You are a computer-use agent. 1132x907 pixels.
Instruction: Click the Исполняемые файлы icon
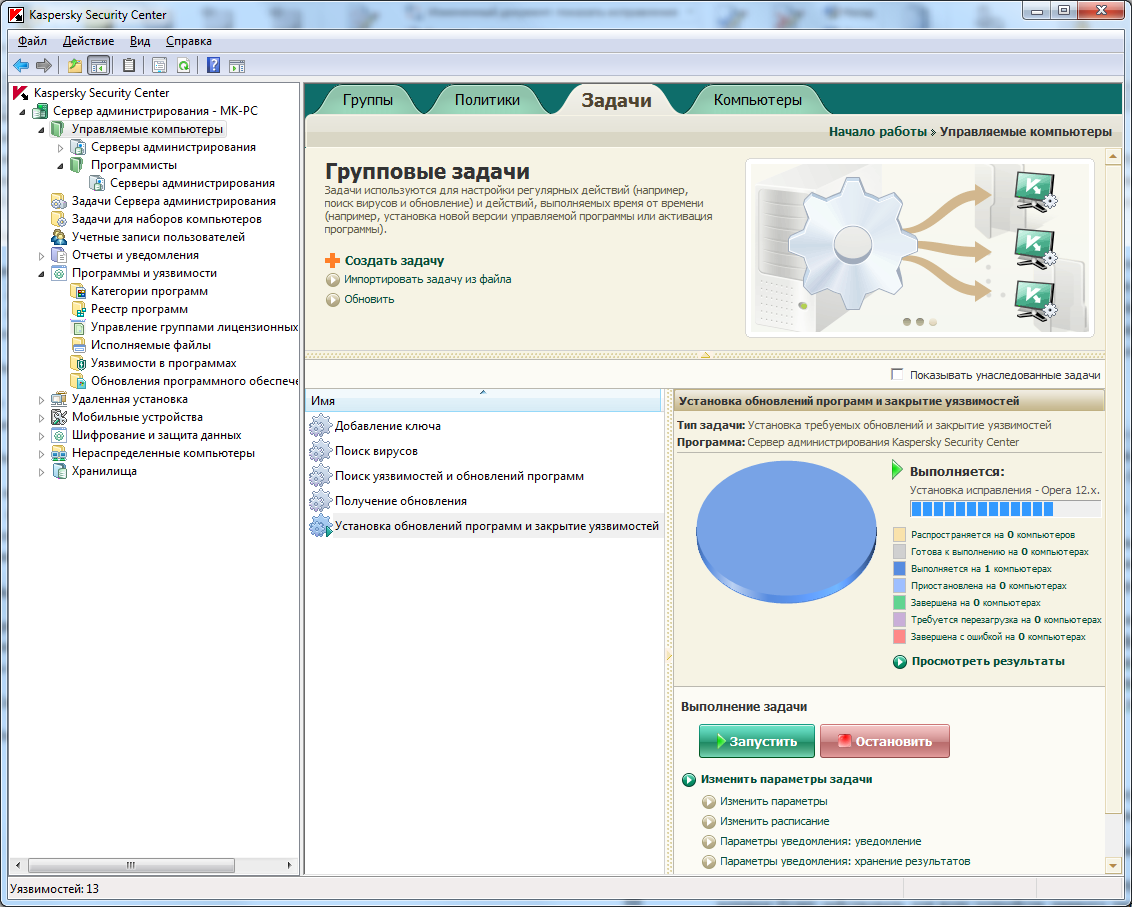tap(78, 345)
